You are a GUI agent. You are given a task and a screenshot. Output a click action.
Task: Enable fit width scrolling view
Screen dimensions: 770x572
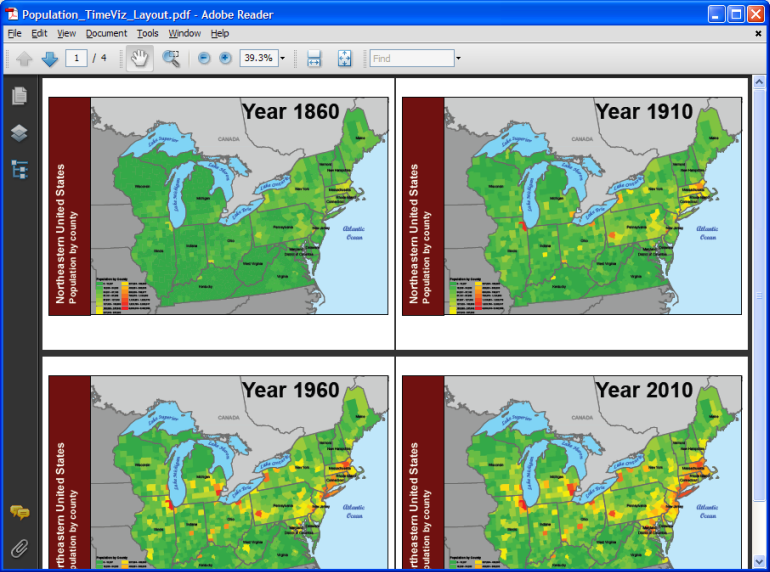314,58
